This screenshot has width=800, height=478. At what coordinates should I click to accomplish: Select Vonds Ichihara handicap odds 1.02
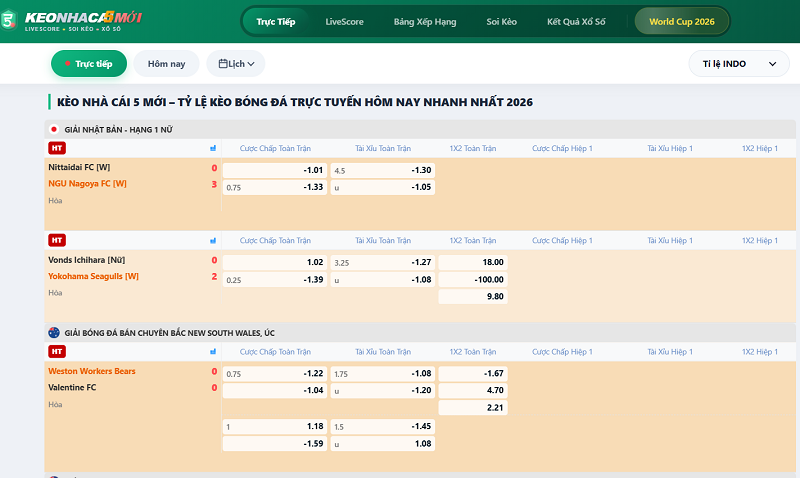tap(275, 262)
